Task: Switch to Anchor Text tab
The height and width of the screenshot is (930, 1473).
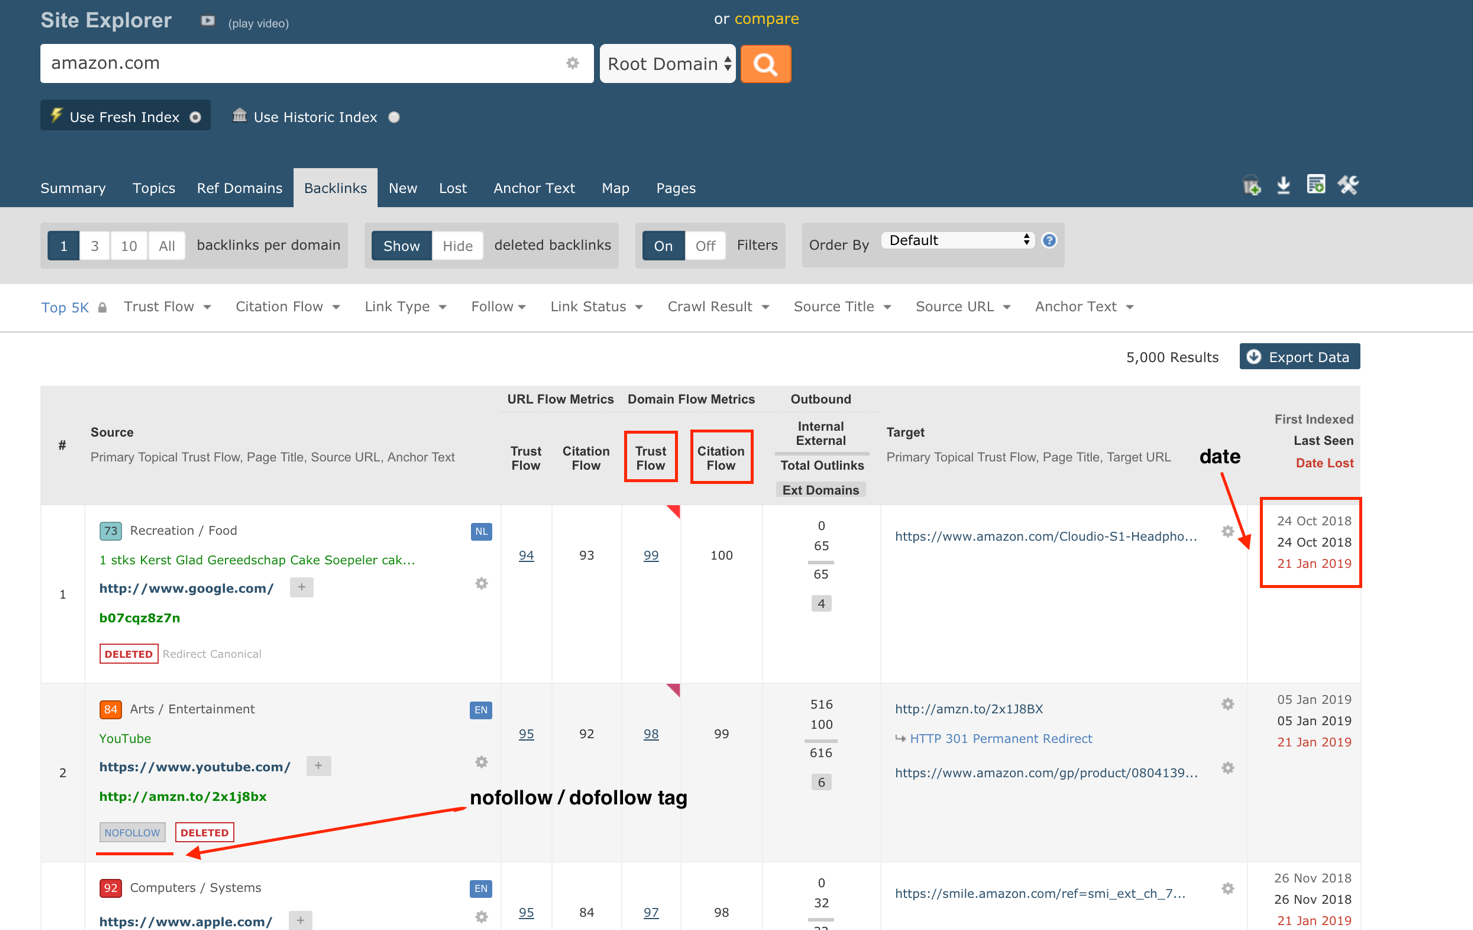Action: pyautogui.click(x=534, y=188)
